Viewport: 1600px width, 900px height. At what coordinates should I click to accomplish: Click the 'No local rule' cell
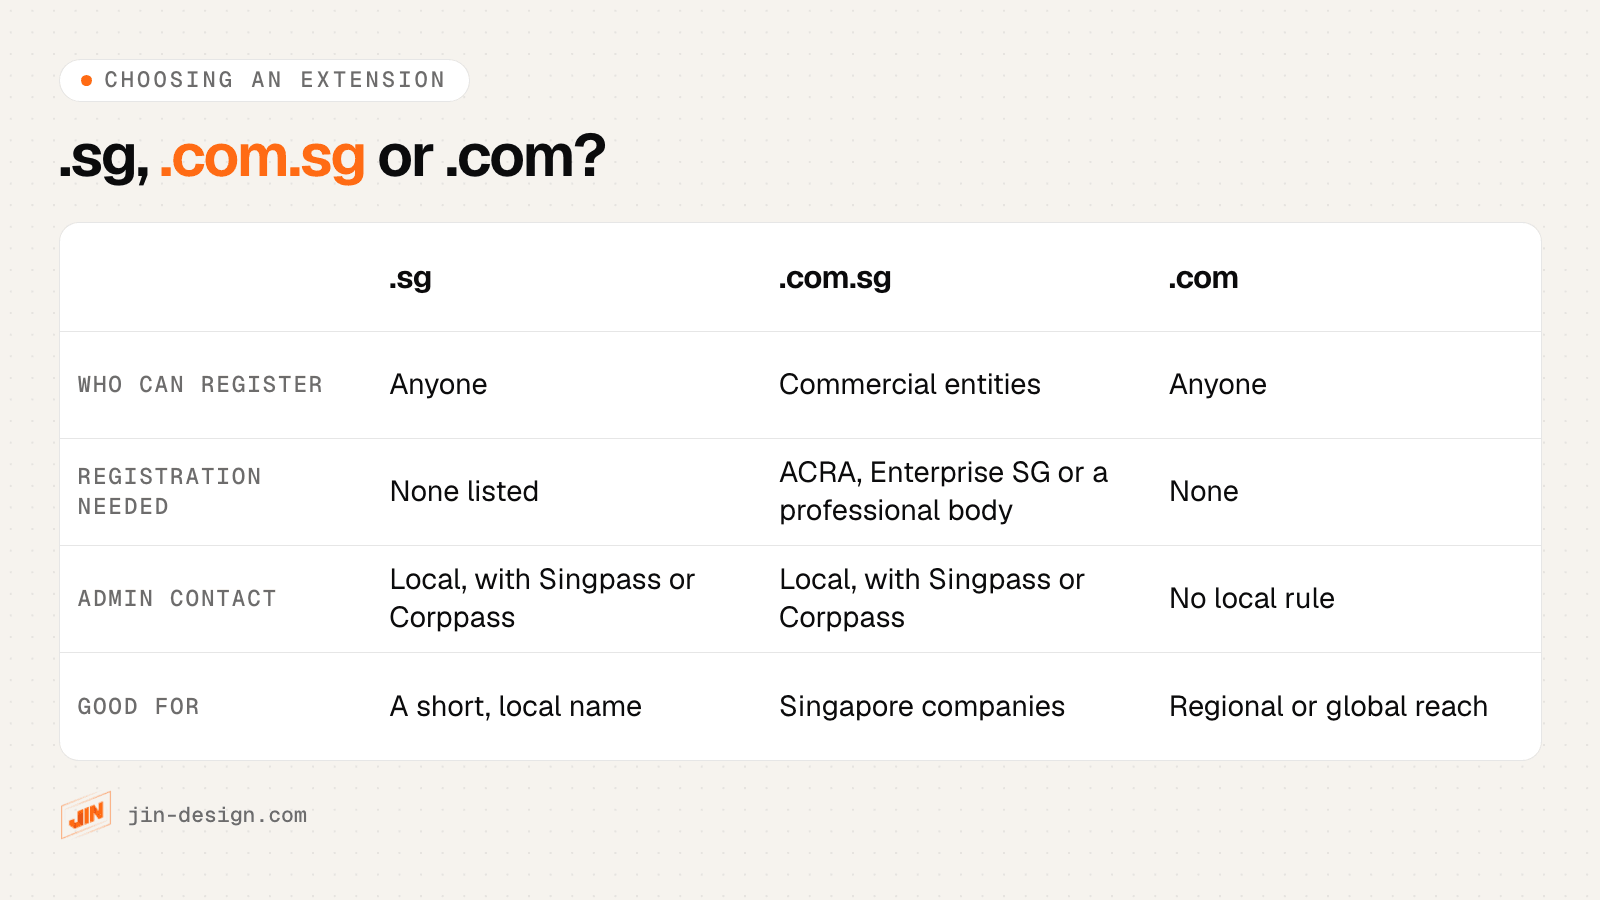pyautogui.click(x=1252, y=599)
